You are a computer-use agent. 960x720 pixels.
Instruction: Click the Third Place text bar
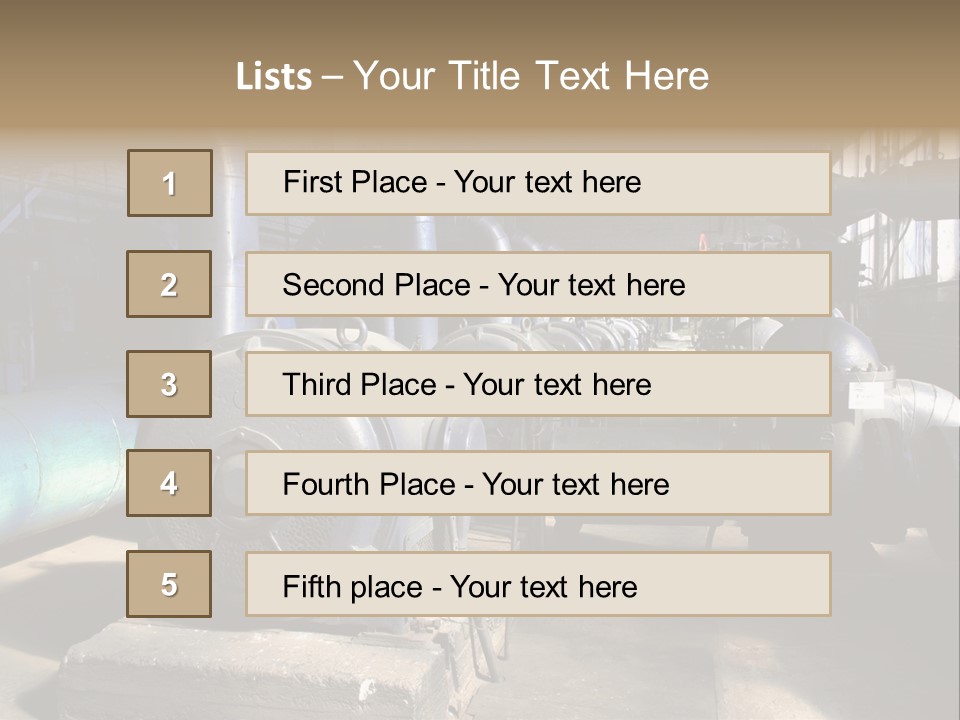click(538, 384)
